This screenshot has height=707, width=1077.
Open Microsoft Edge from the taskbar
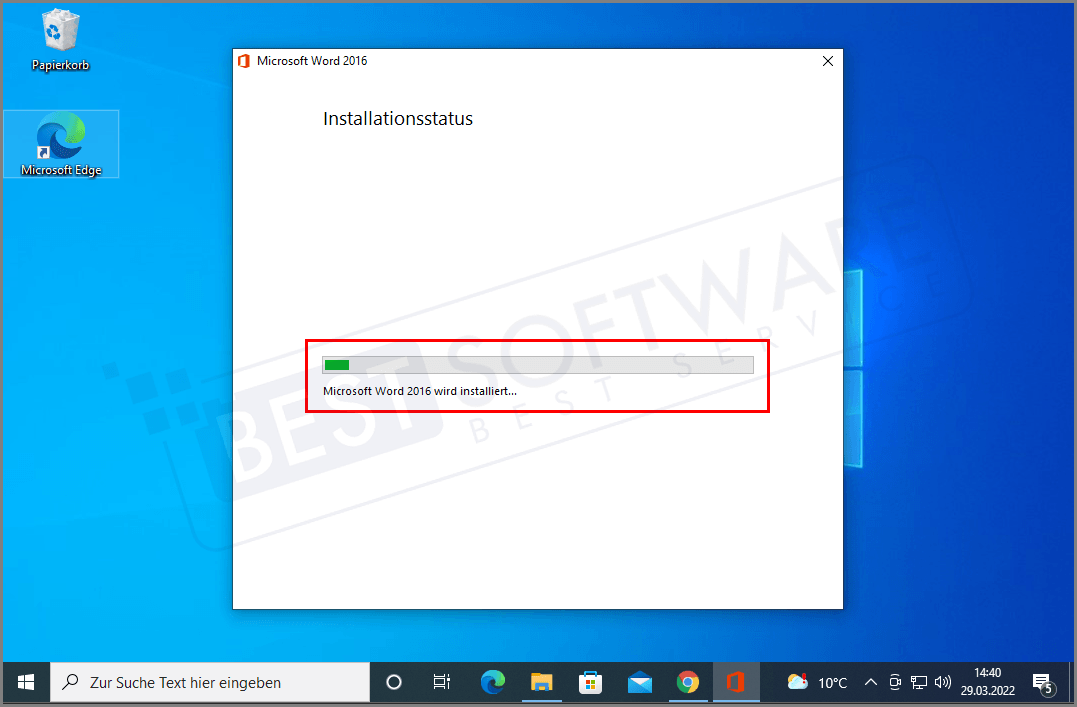[492, 682]
